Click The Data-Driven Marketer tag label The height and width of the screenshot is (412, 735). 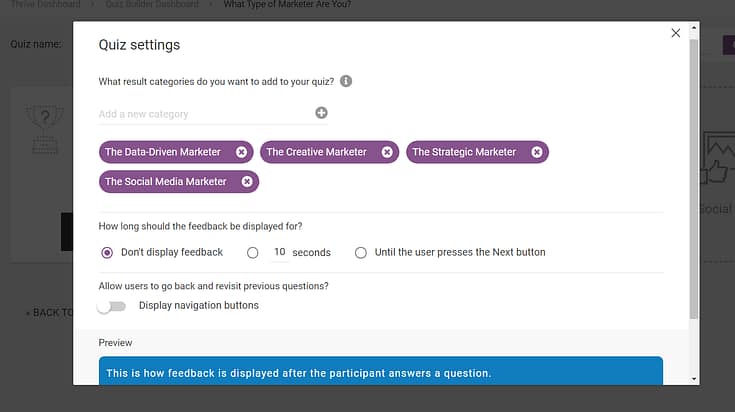point(163,152)
